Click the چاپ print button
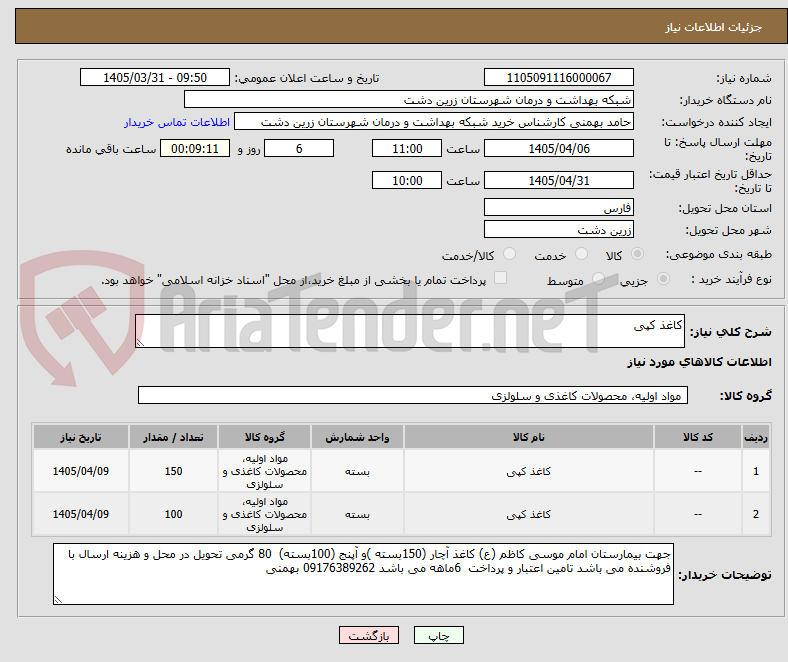788x662 pixels. [x=439, y=635]
